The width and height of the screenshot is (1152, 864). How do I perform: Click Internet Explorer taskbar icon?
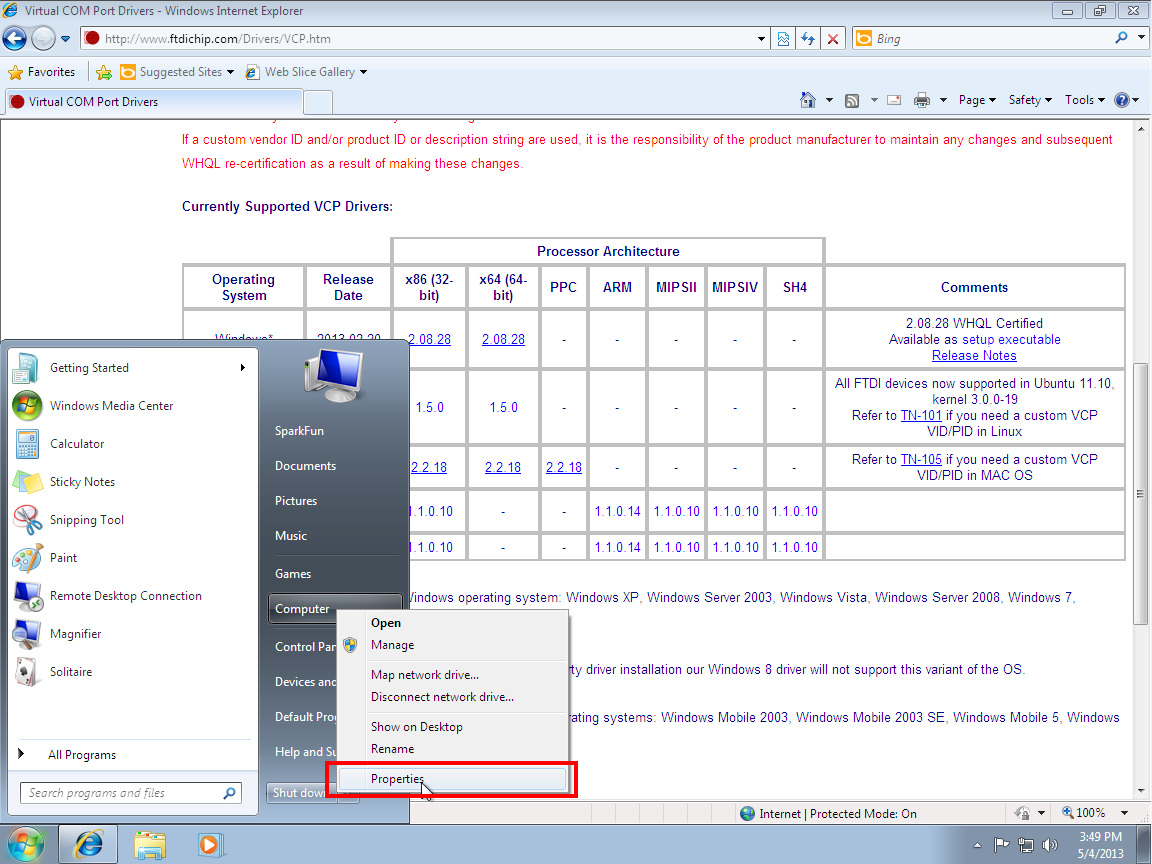[88, 844]
